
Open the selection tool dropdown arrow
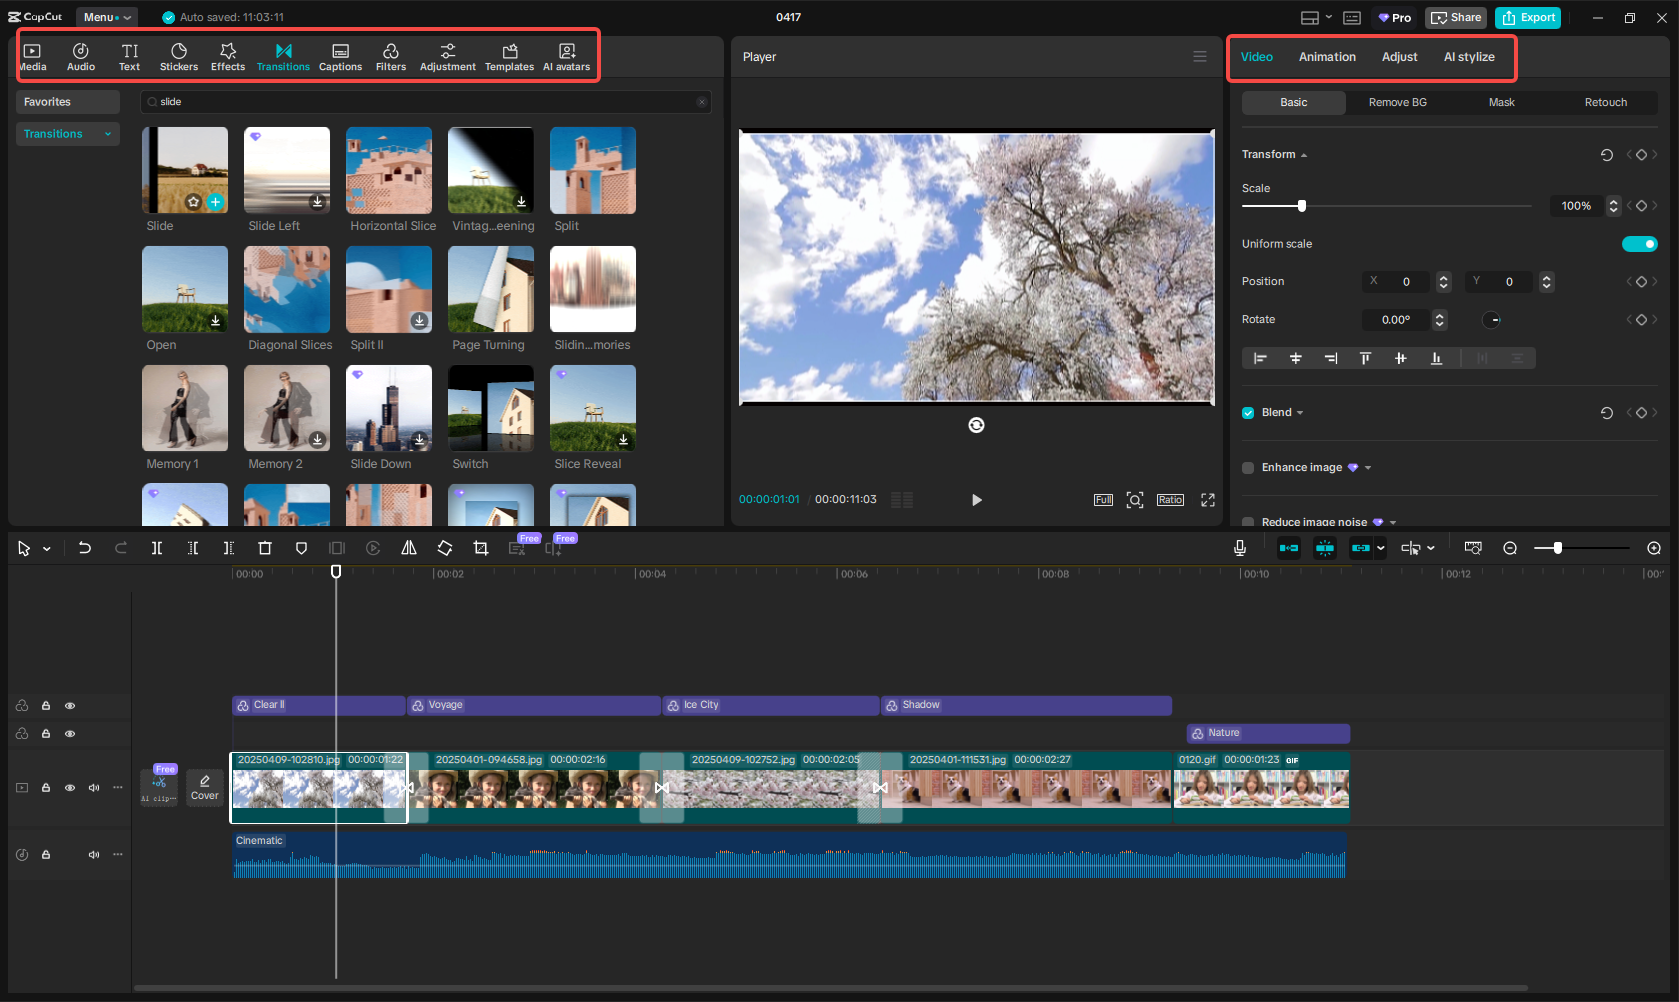point(47,549)
